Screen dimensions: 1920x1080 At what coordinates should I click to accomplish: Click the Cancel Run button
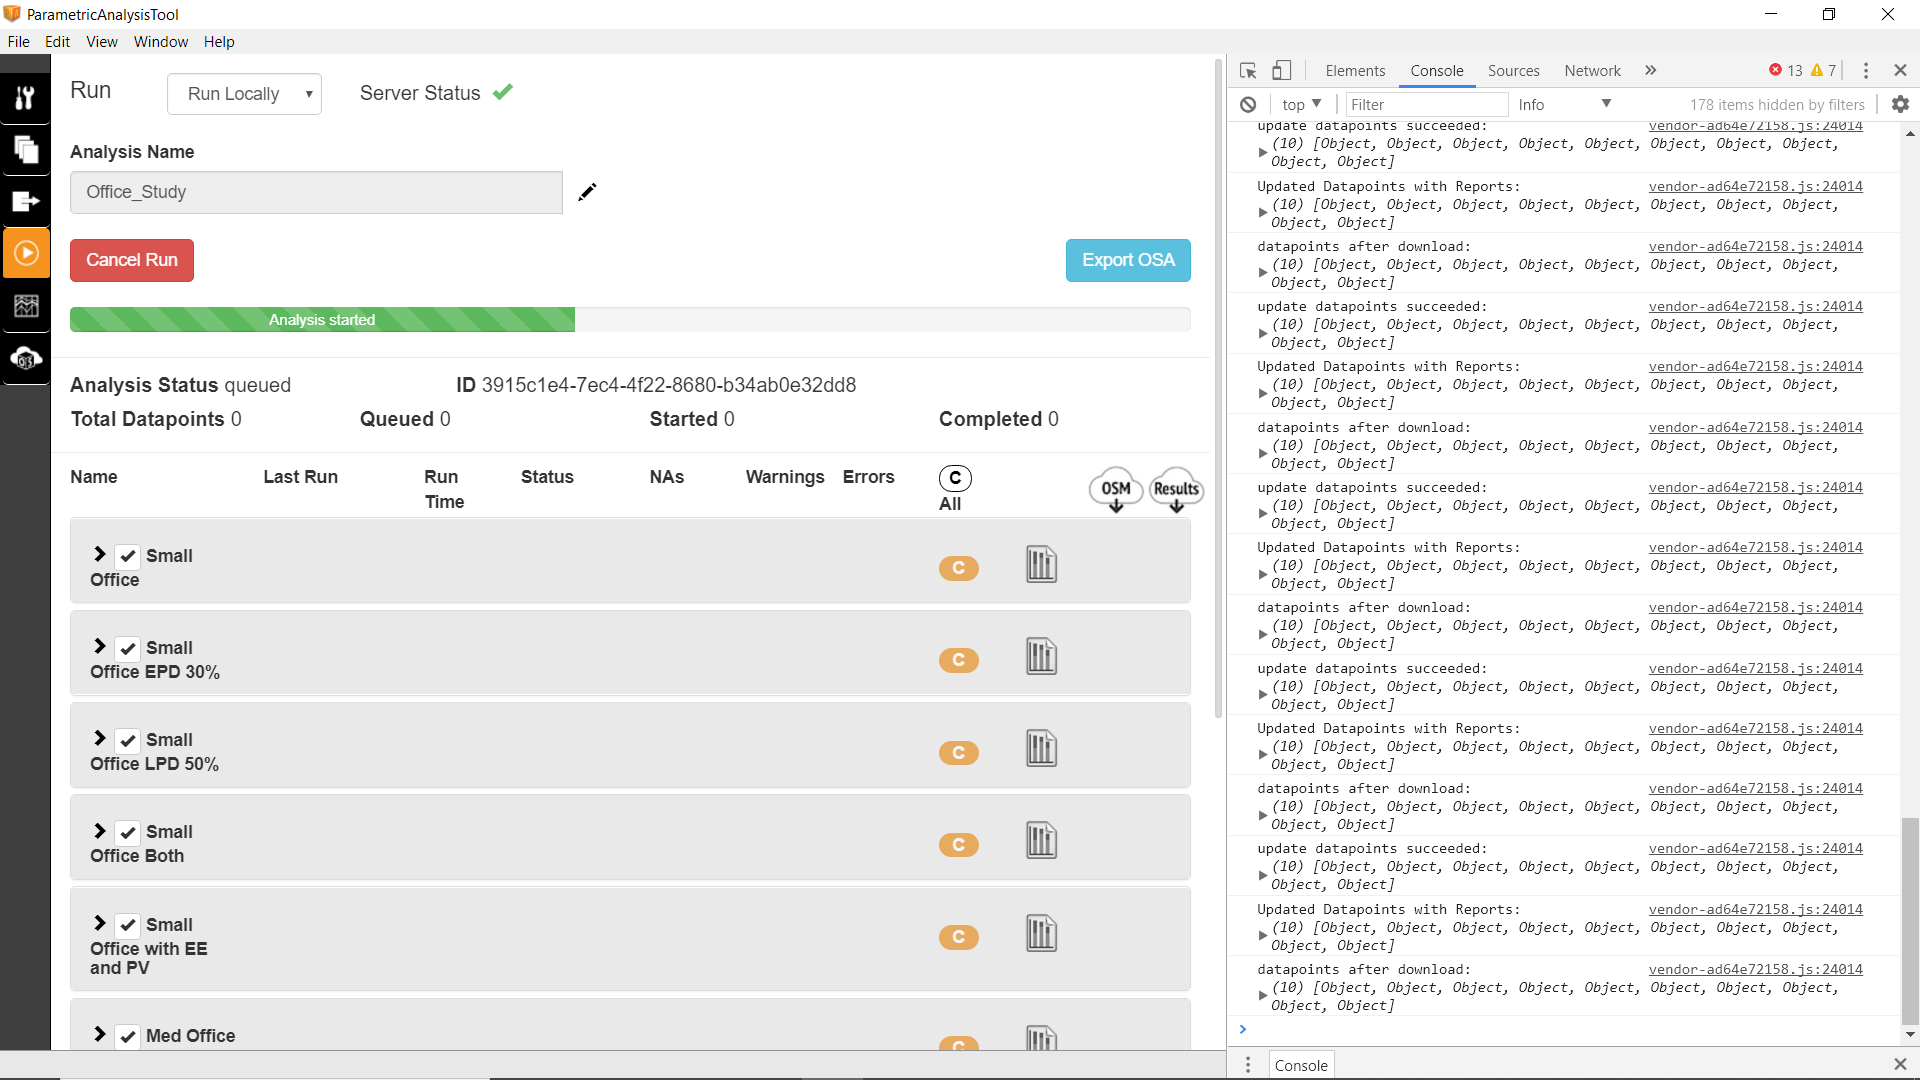coord(131,260)
